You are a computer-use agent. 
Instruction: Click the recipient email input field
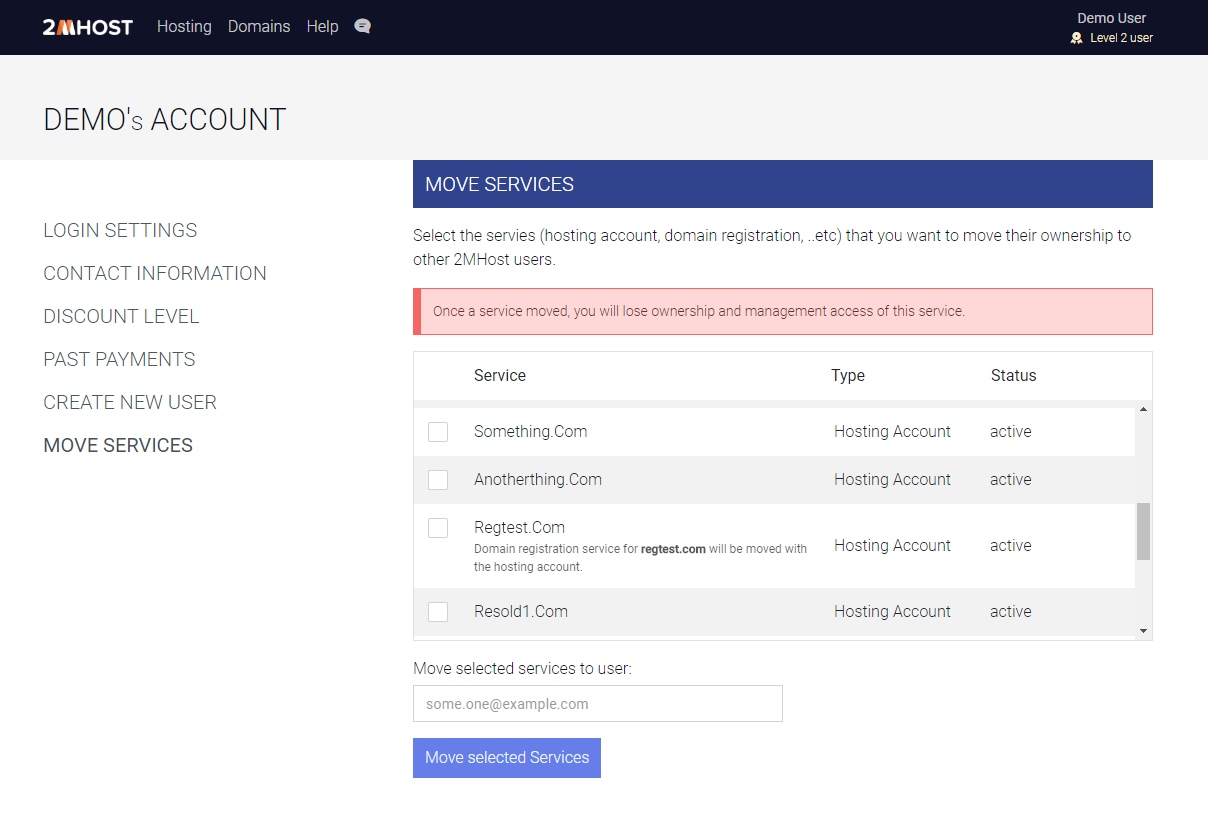597,704
